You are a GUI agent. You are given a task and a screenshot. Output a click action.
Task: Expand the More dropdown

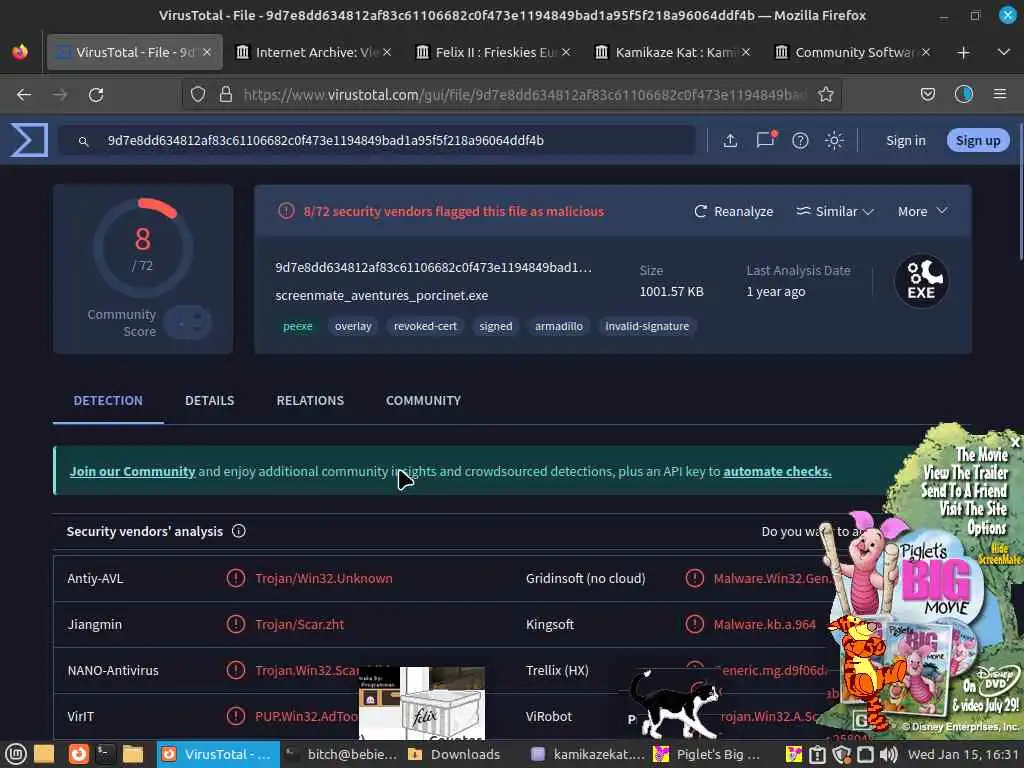(x=922, y=211)
